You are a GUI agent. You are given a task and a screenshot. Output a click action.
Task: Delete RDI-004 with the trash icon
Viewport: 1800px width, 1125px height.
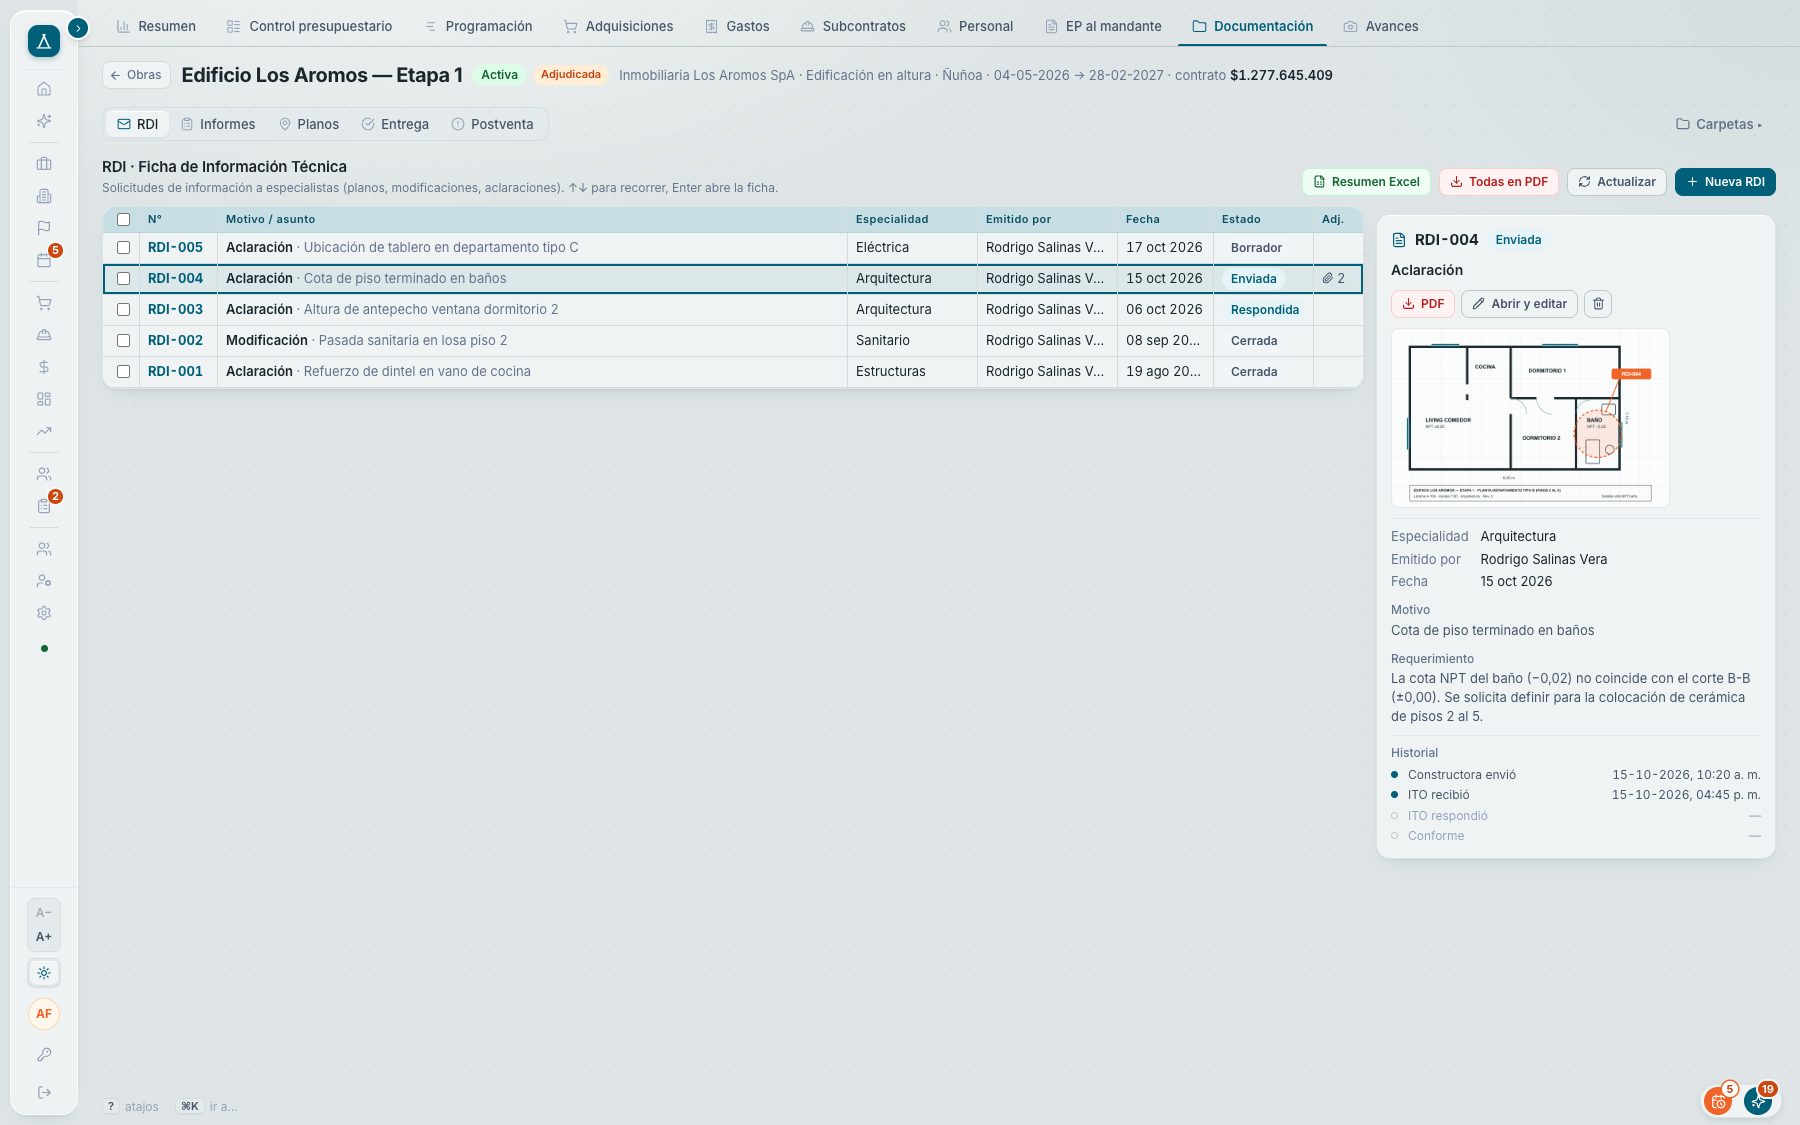[x=1598, y=304]
